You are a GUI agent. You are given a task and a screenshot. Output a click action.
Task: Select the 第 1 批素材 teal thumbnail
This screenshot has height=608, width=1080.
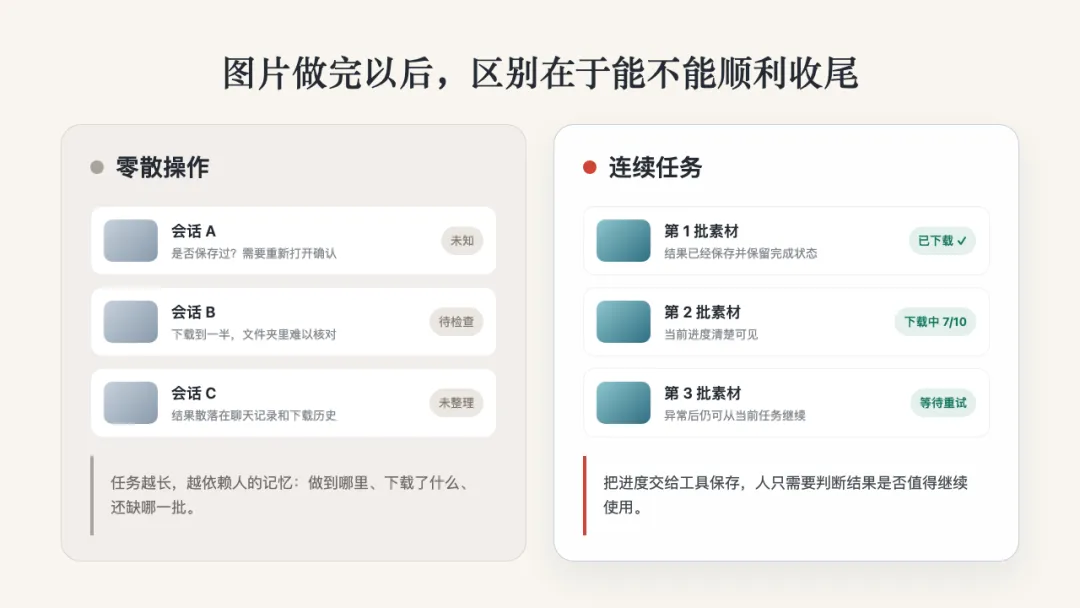coord(623,240)
